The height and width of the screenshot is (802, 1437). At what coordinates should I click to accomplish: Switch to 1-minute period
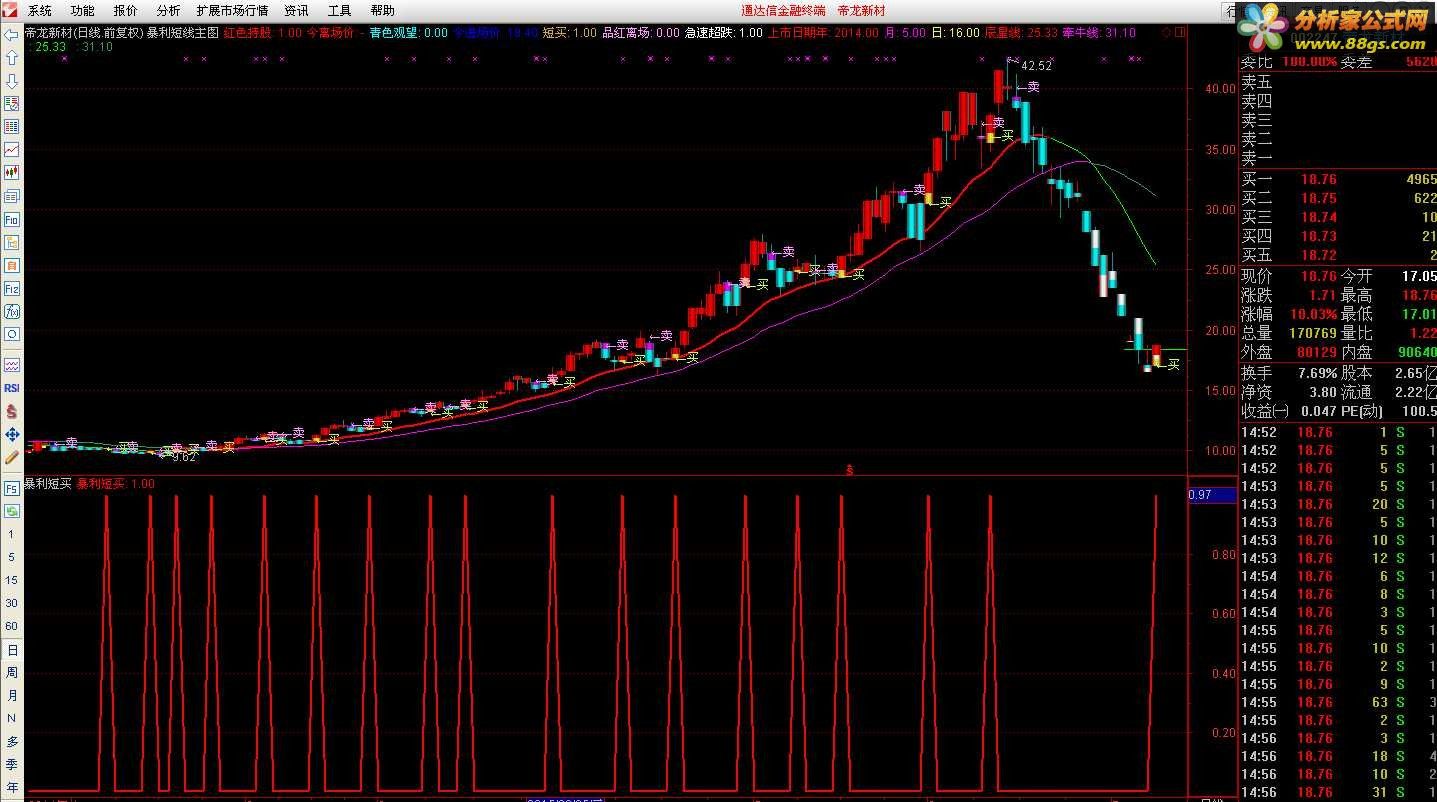click(12, 534)
